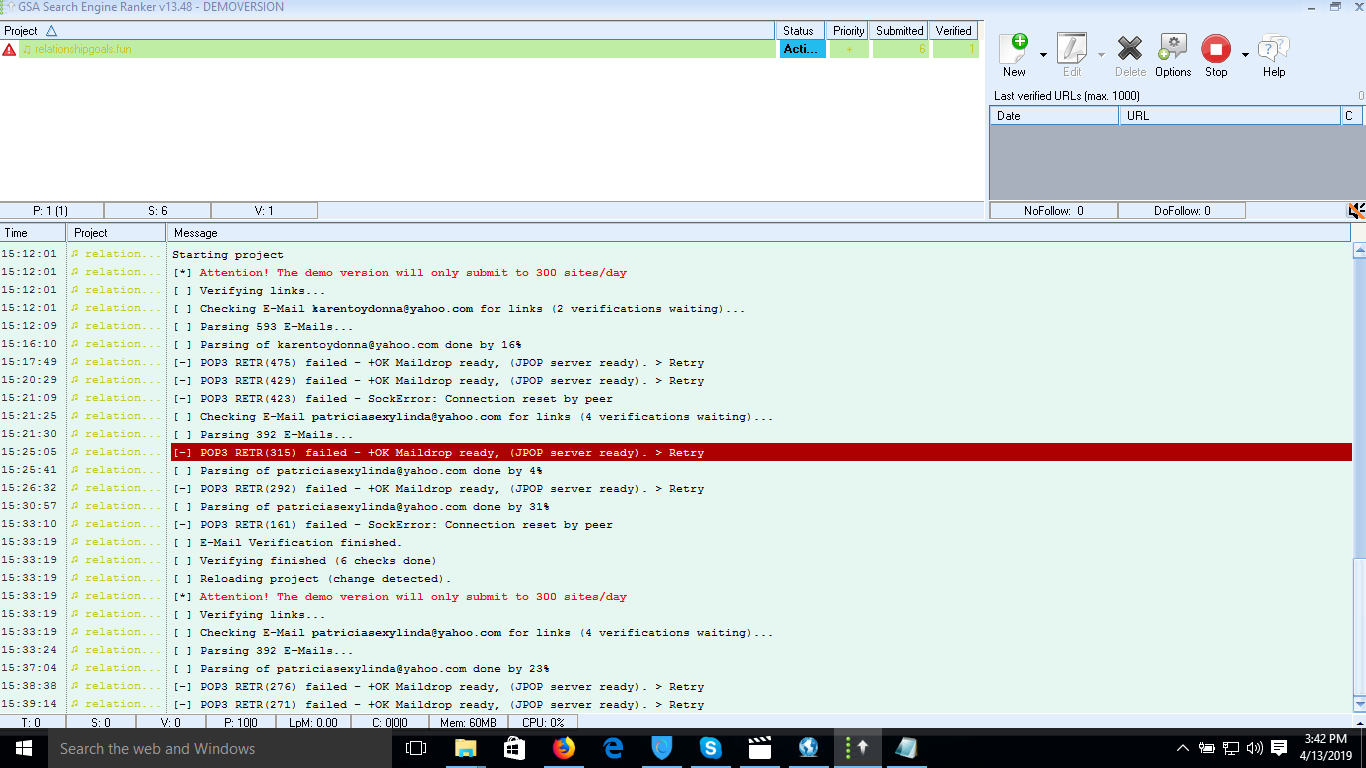Click the URL column header in verified URLs

pyautogui.click(x=1229, y=116)
